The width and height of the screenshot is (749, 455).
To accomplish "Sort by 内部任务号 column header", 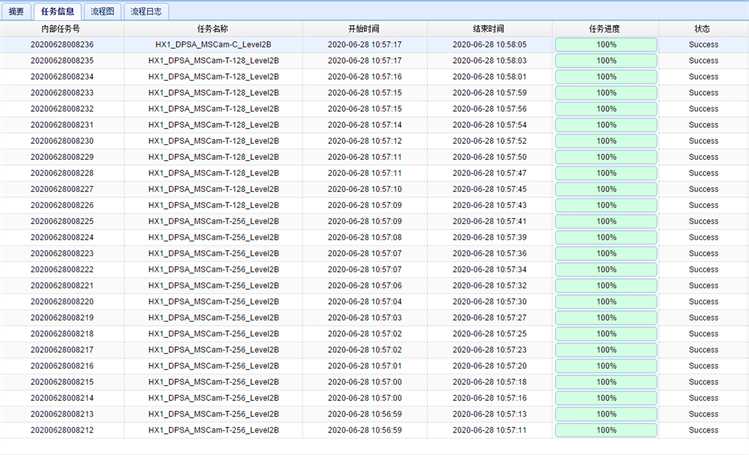I will [62, 29].
